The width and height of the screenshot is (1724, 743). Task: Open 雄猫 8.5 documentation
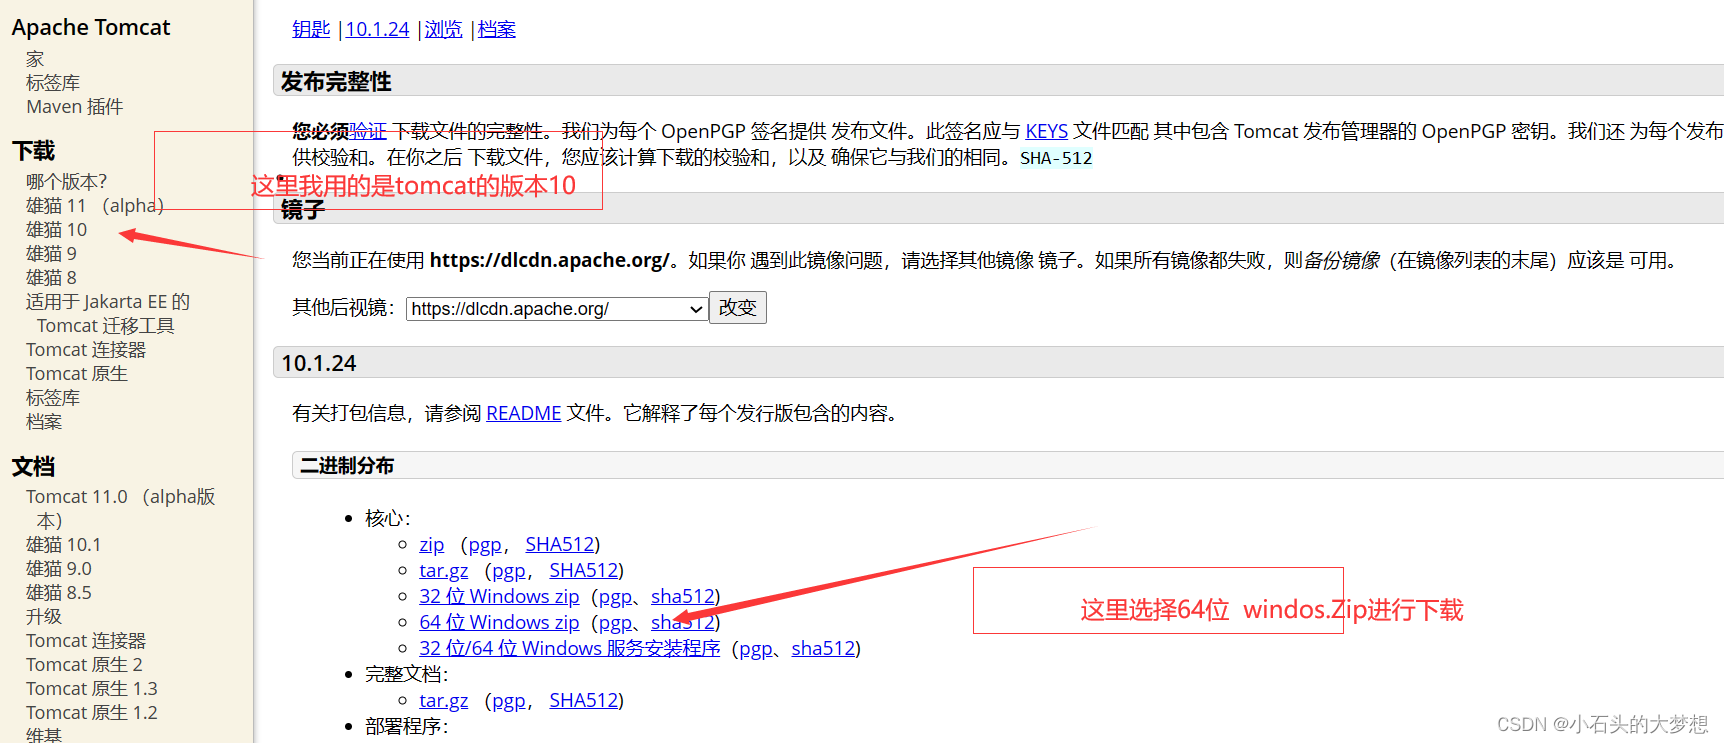click(x=59, y=593)
